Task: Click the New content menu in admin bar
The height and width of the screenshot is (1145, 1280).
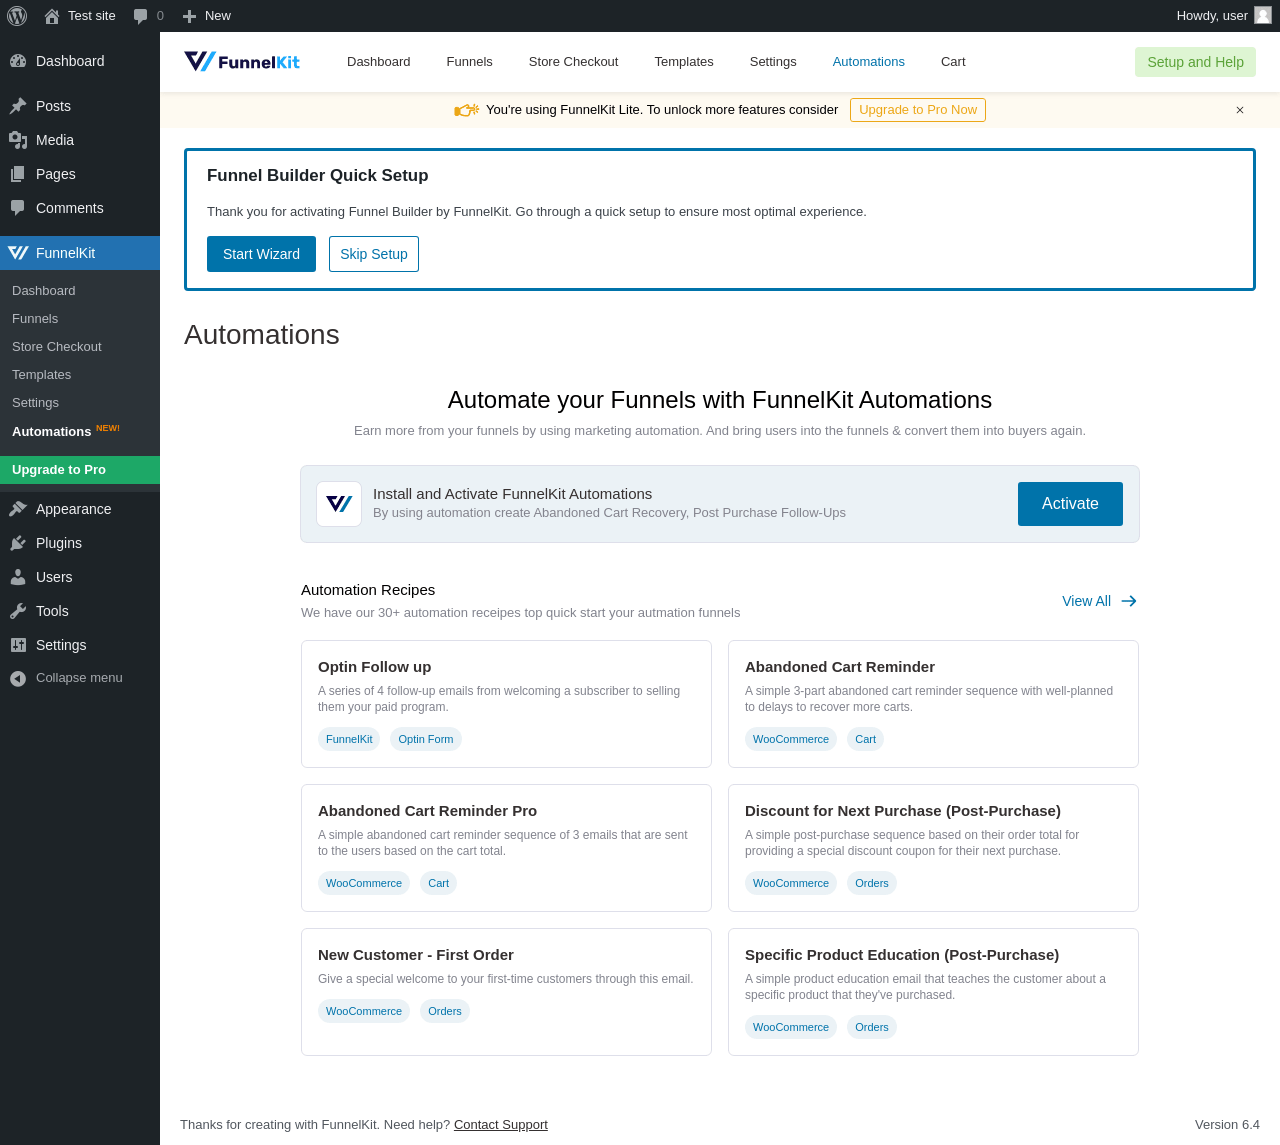Action: point(207,16)
